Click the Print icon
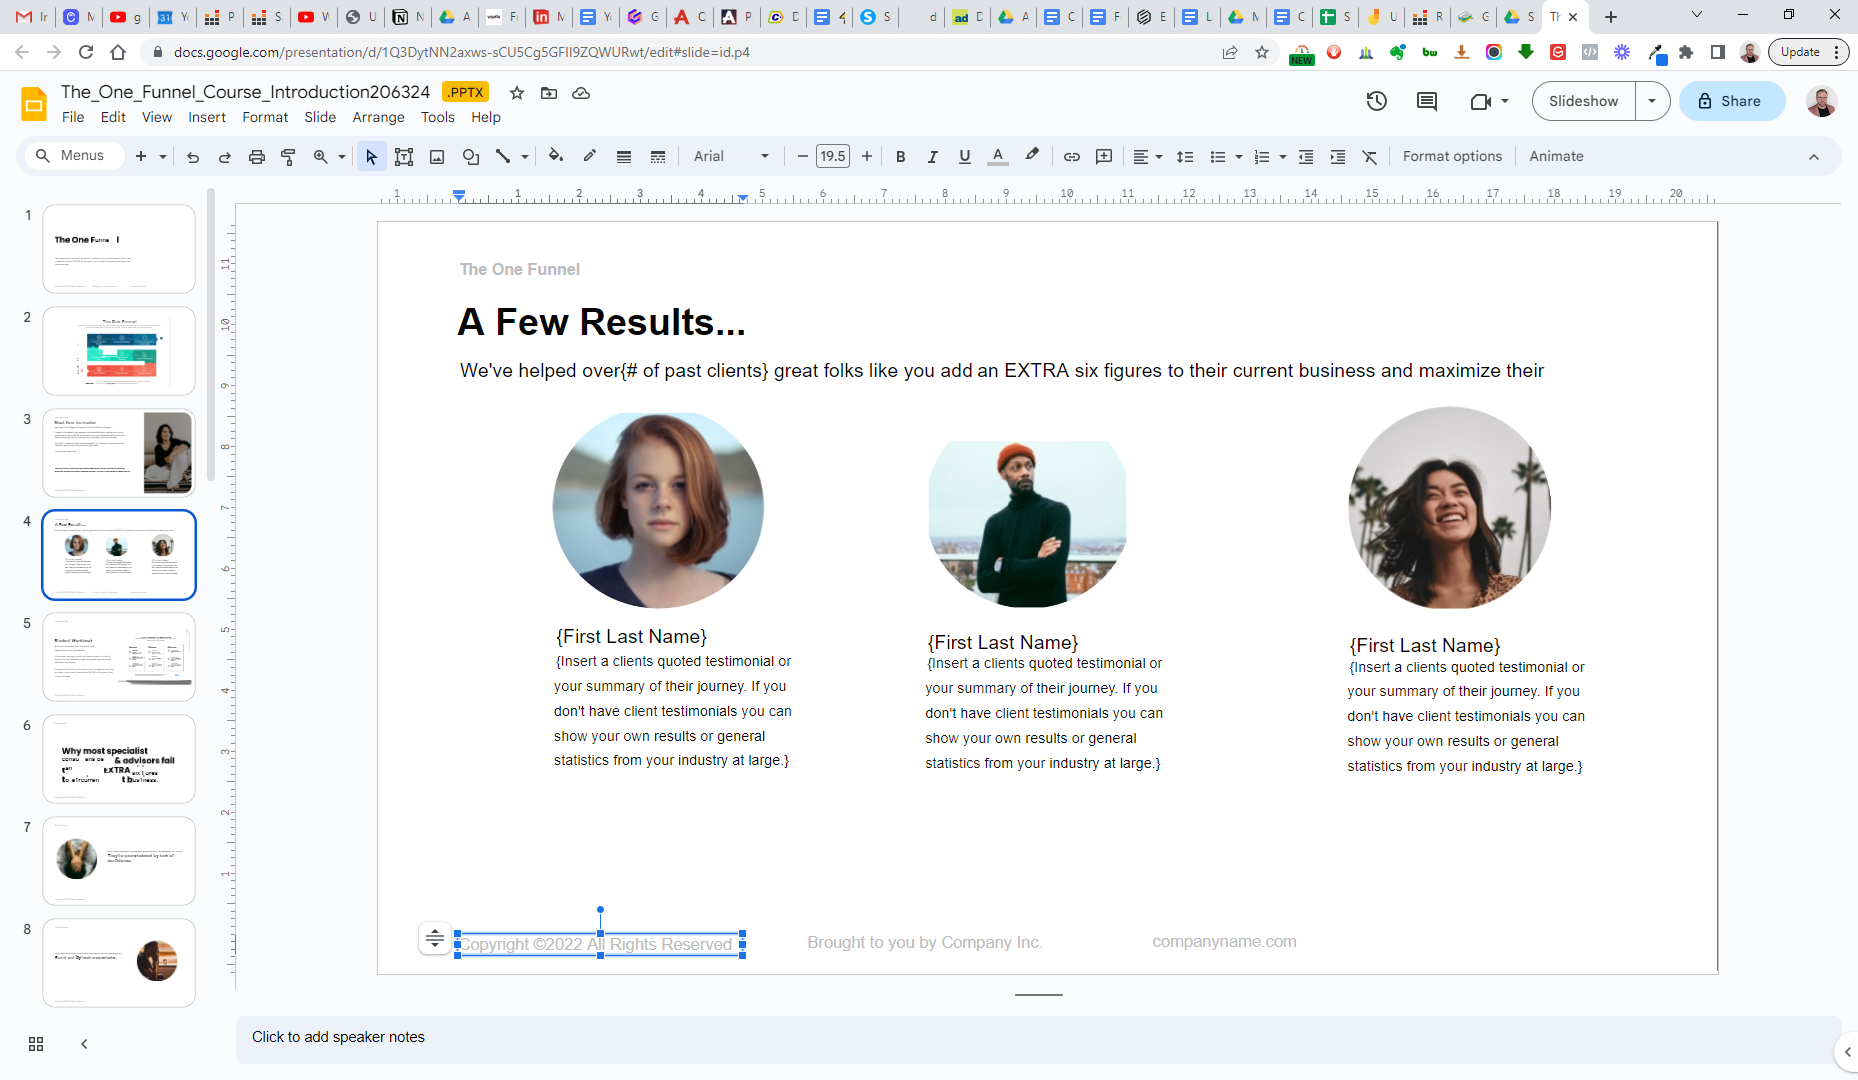The height and width of the screenshot is (1080, 1858). coord(257,157)
